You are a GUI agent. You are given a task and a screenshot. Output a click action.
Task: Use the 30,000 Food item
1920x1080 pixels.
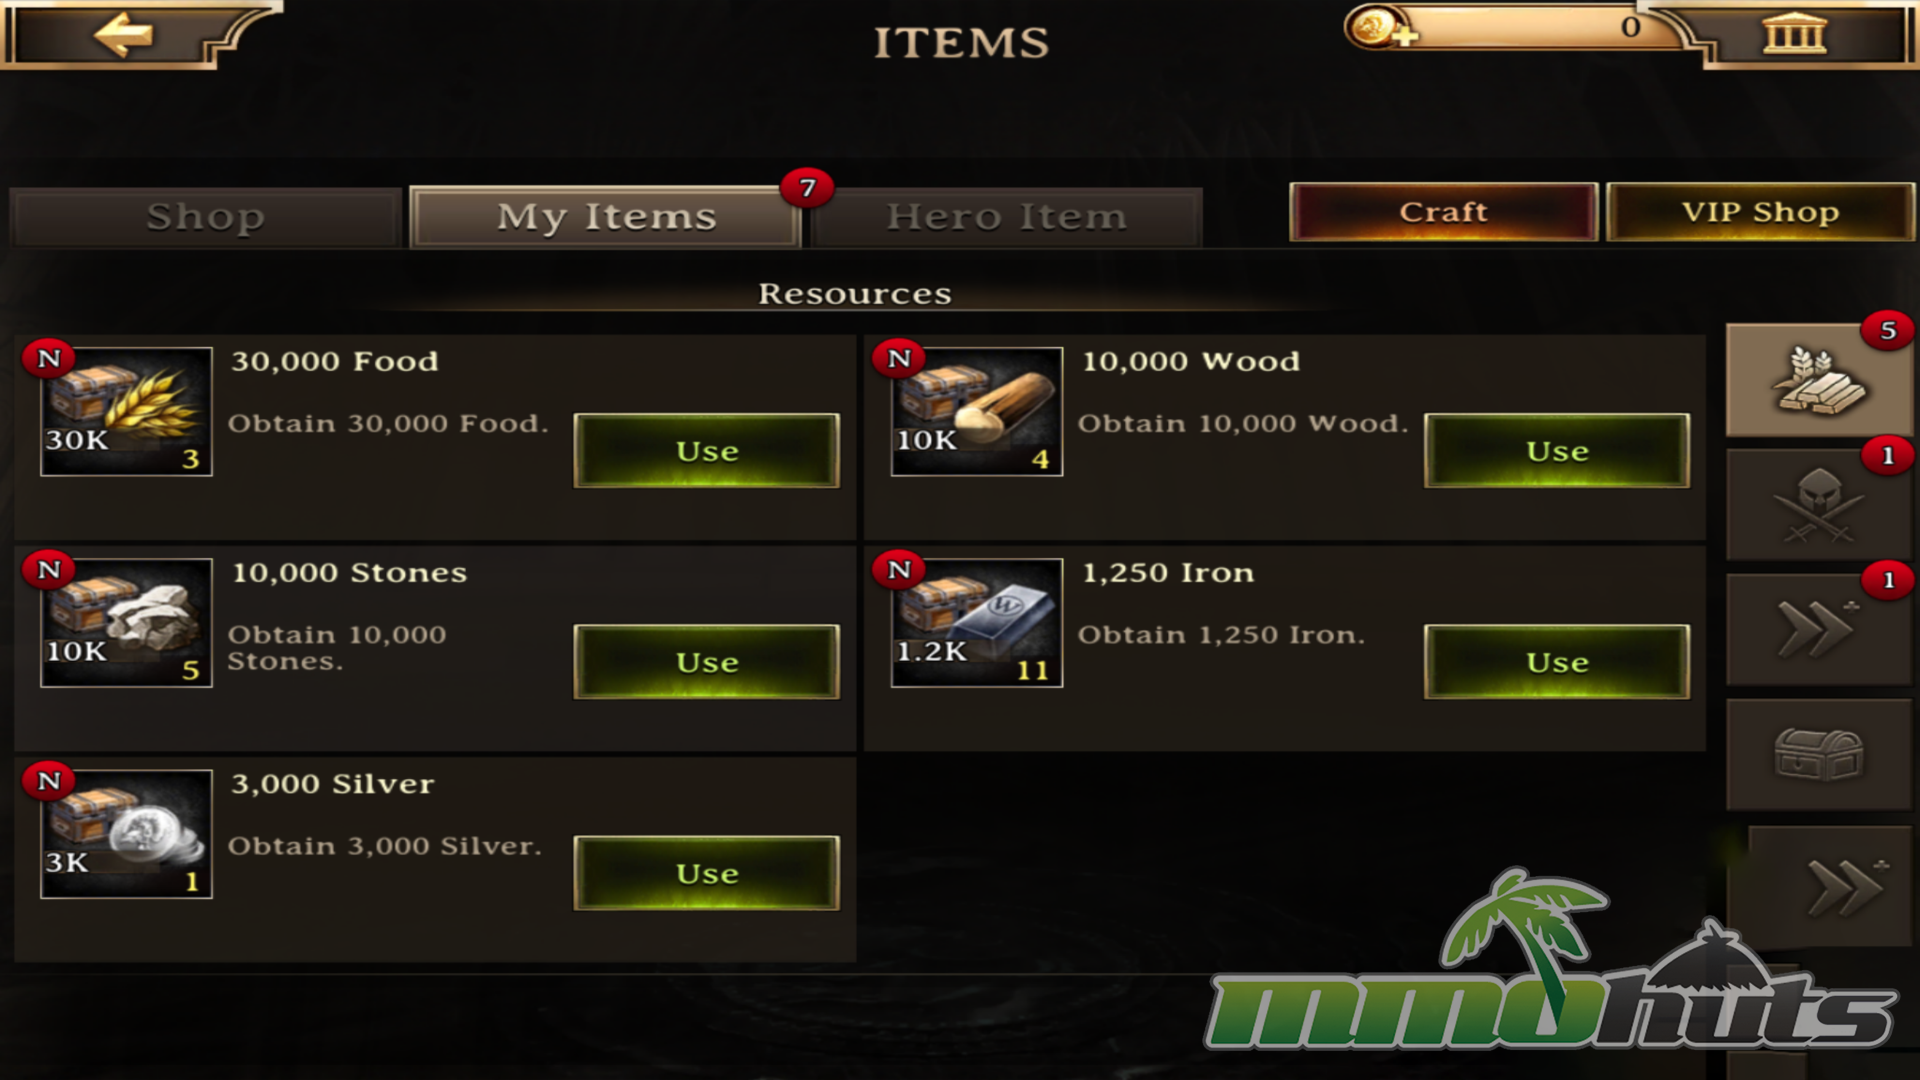coord(707,451)
